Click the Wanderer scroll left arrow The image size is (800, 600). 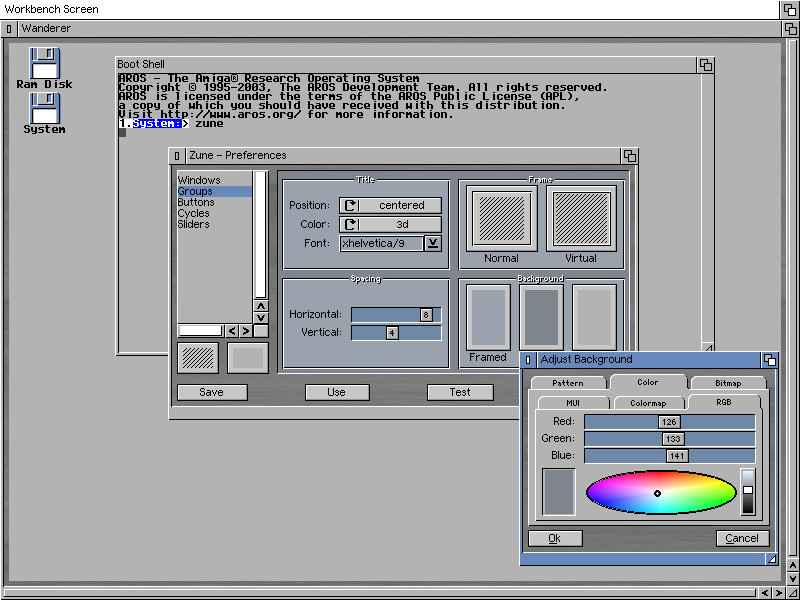click(765, 593)
